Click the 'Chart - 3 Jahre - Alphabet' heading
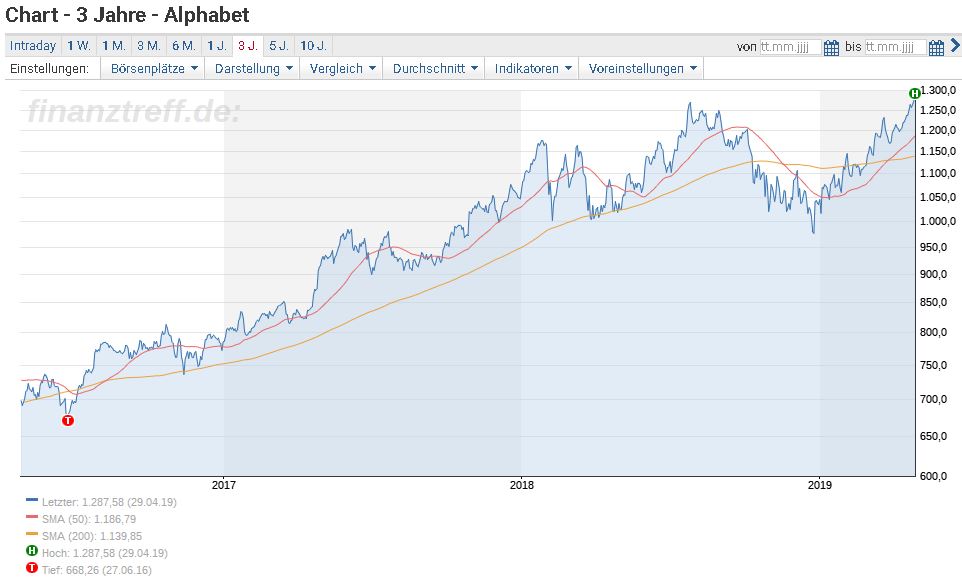Viewport: 962px width, 581px height. [x=128, y=15]
